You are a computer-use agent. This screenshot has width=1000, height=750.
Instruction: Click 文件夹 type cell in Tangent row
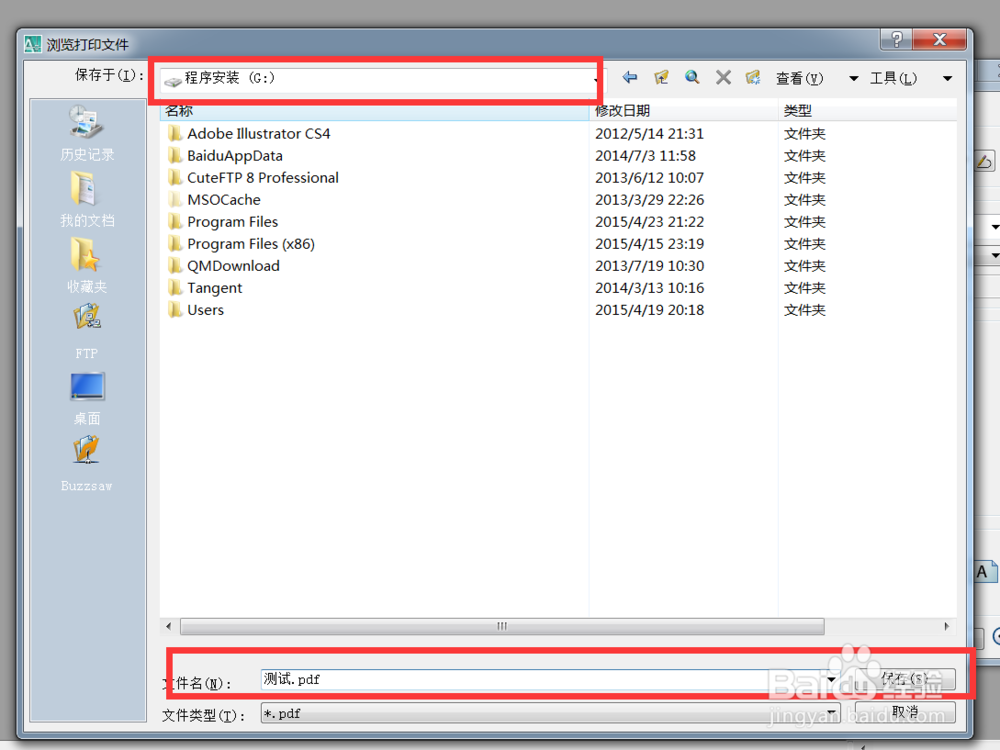pos(805,288)
